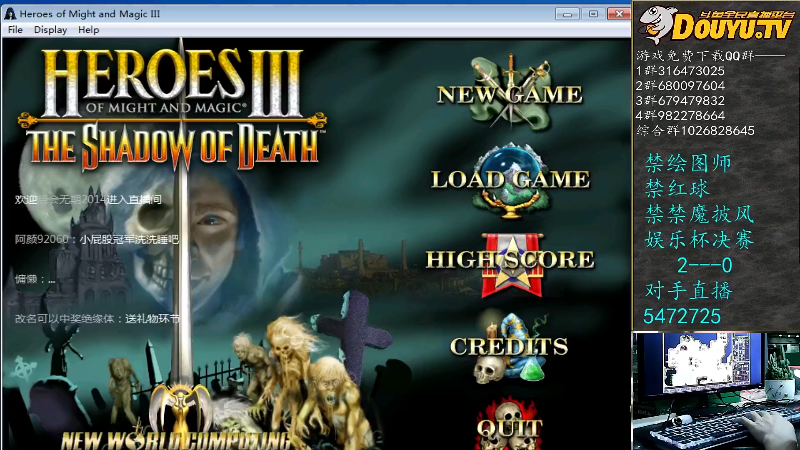Maximize the Heroes of Might and Magic window

click(593, 14)
